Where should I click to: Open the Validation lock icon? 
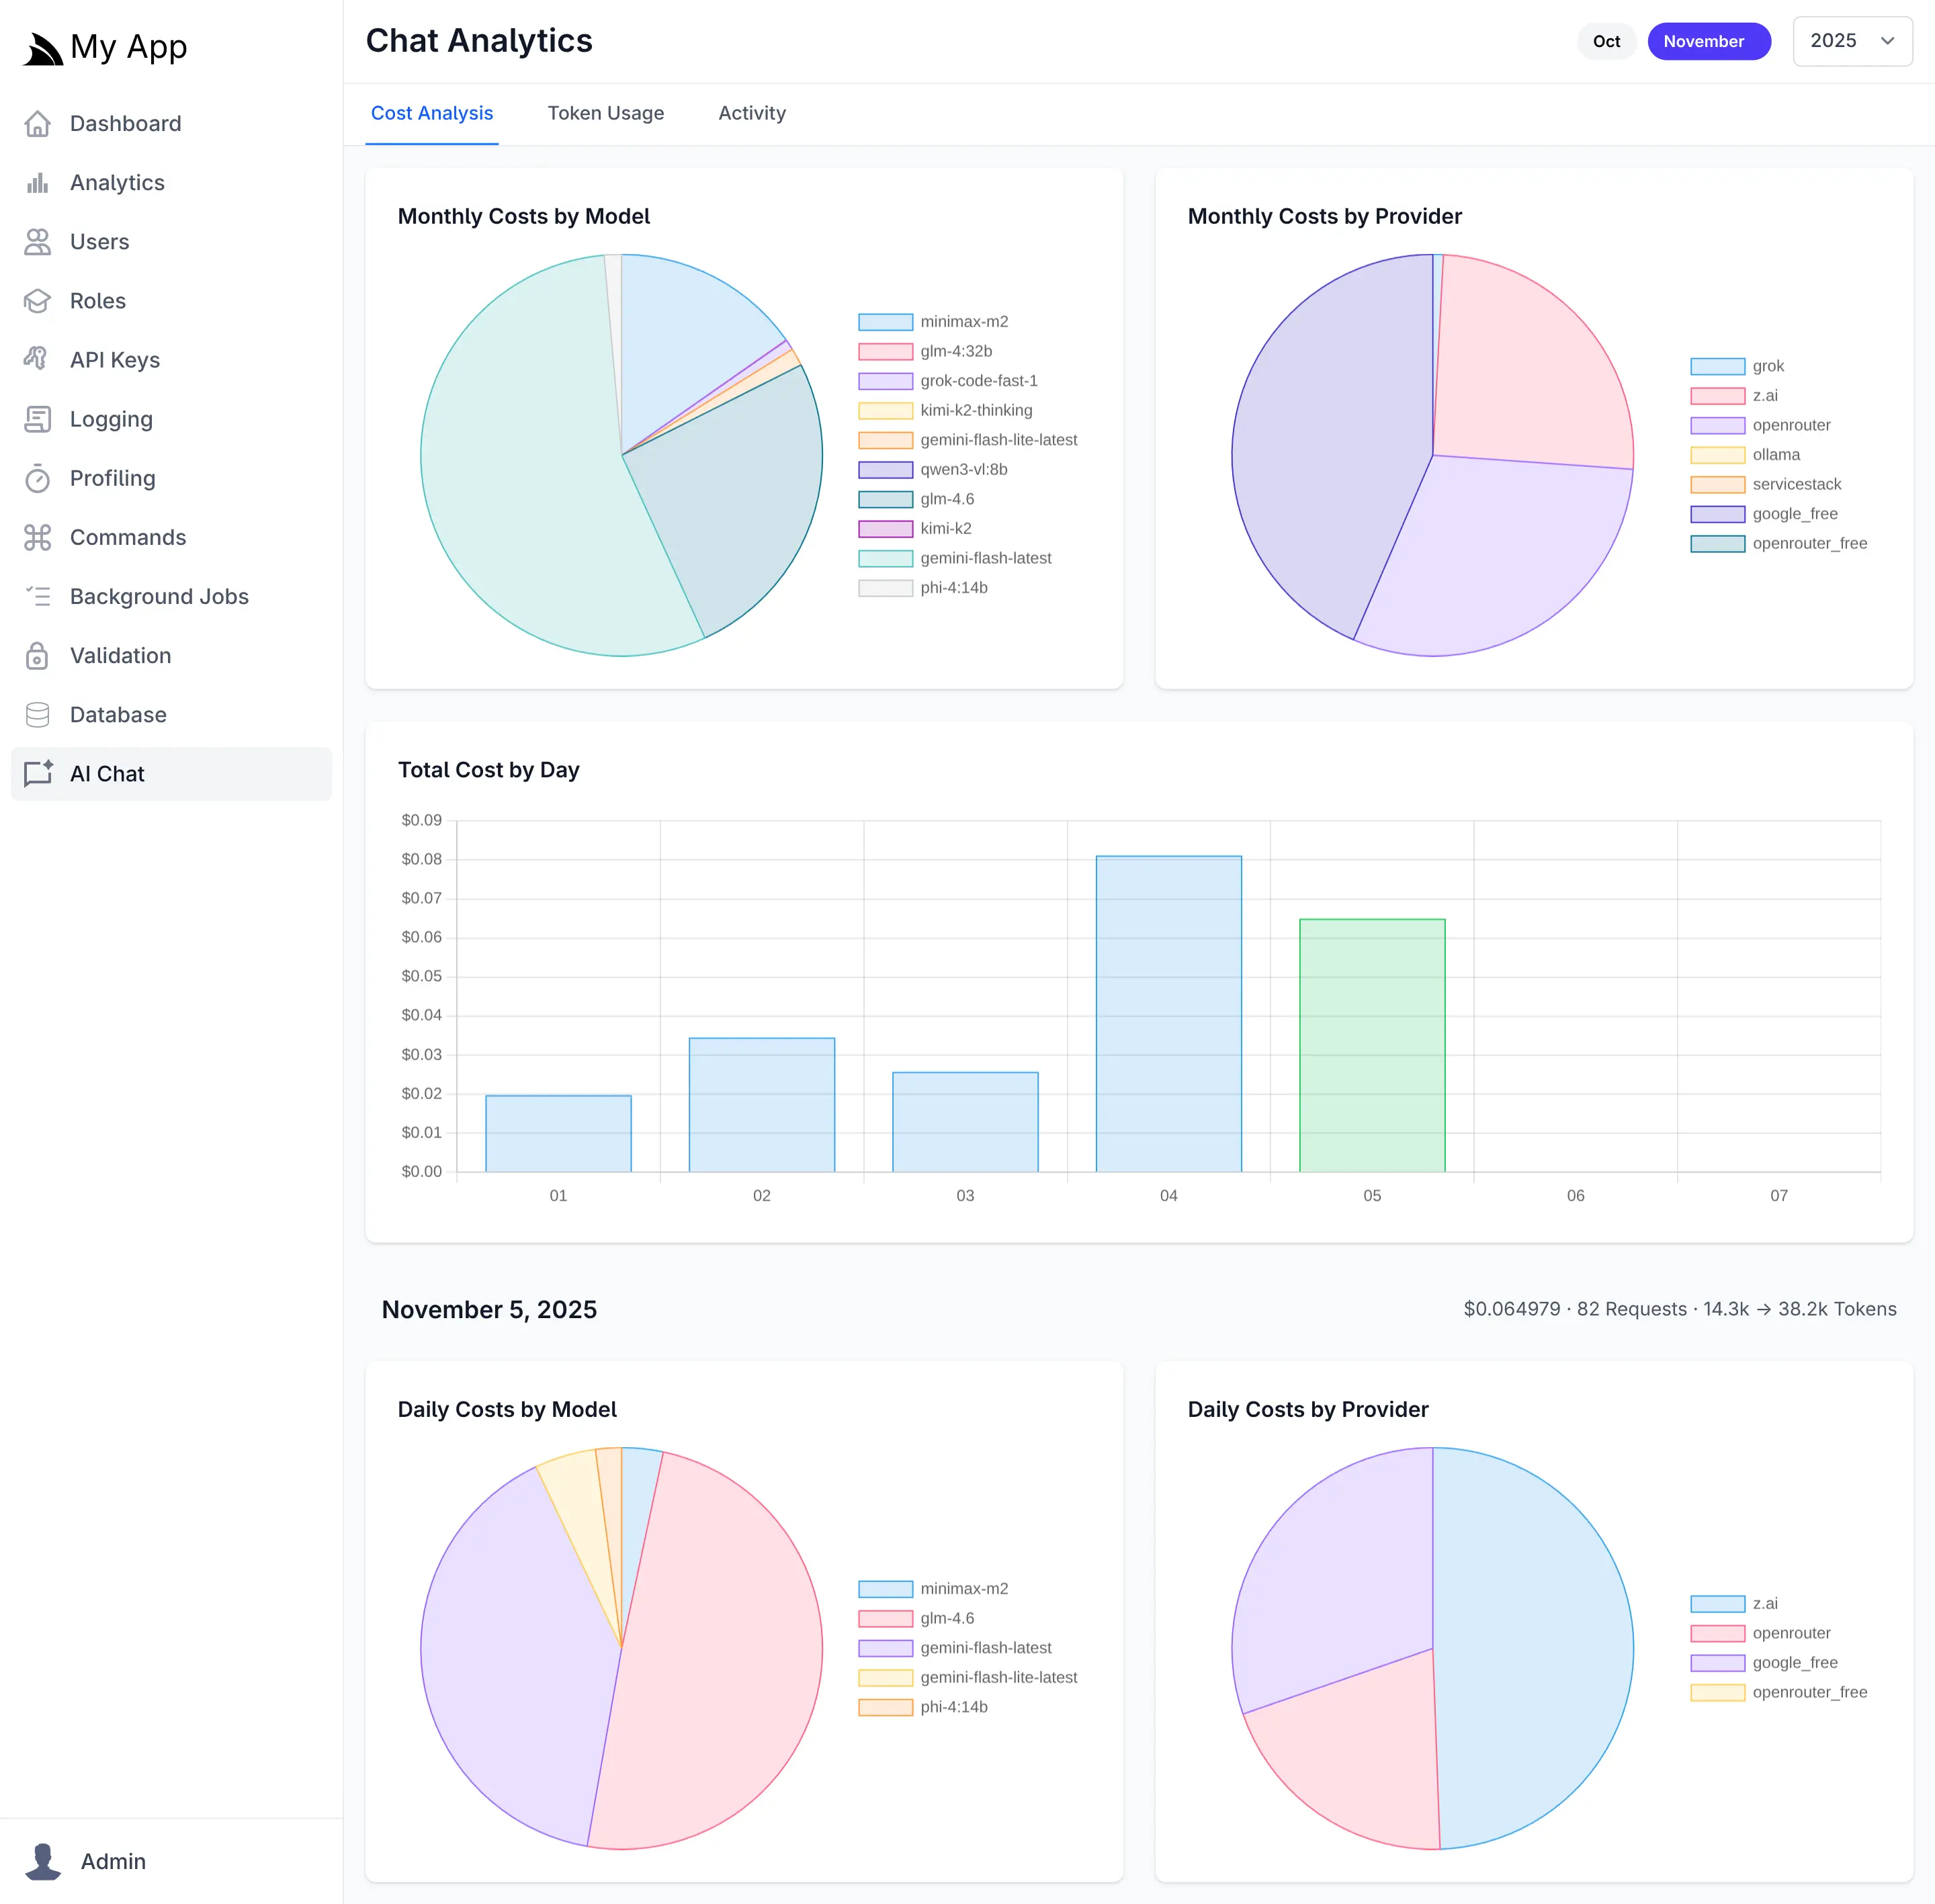point(37,656)
